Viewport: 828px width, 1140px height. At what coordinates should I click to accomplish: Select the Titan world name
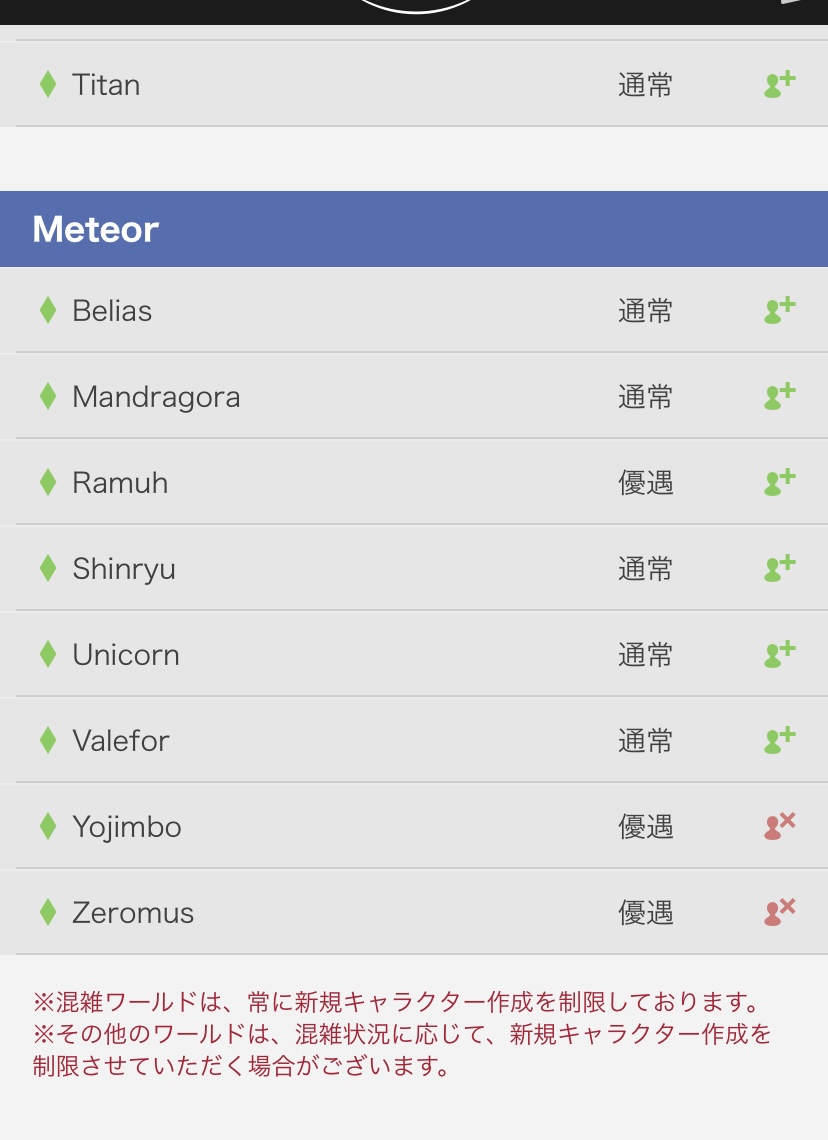point(106,85)
